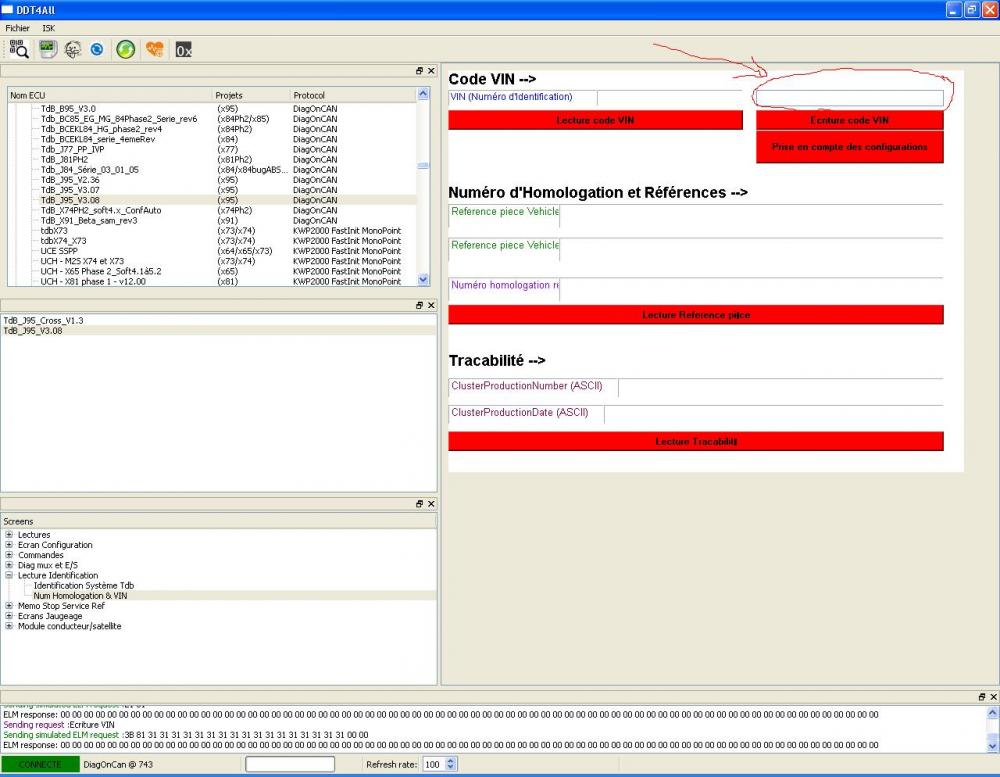Increase the Refresh rate spinner value
This screenshot has width=1000, height=777.
pyautogui.click(x=450, y=761)
